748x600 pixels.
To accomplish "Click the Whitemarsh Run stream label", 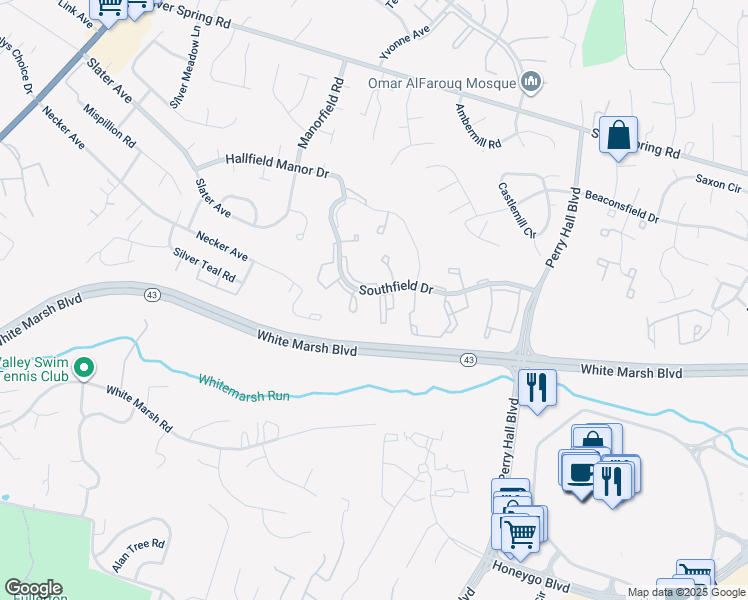I will click(x=244, y=389).
